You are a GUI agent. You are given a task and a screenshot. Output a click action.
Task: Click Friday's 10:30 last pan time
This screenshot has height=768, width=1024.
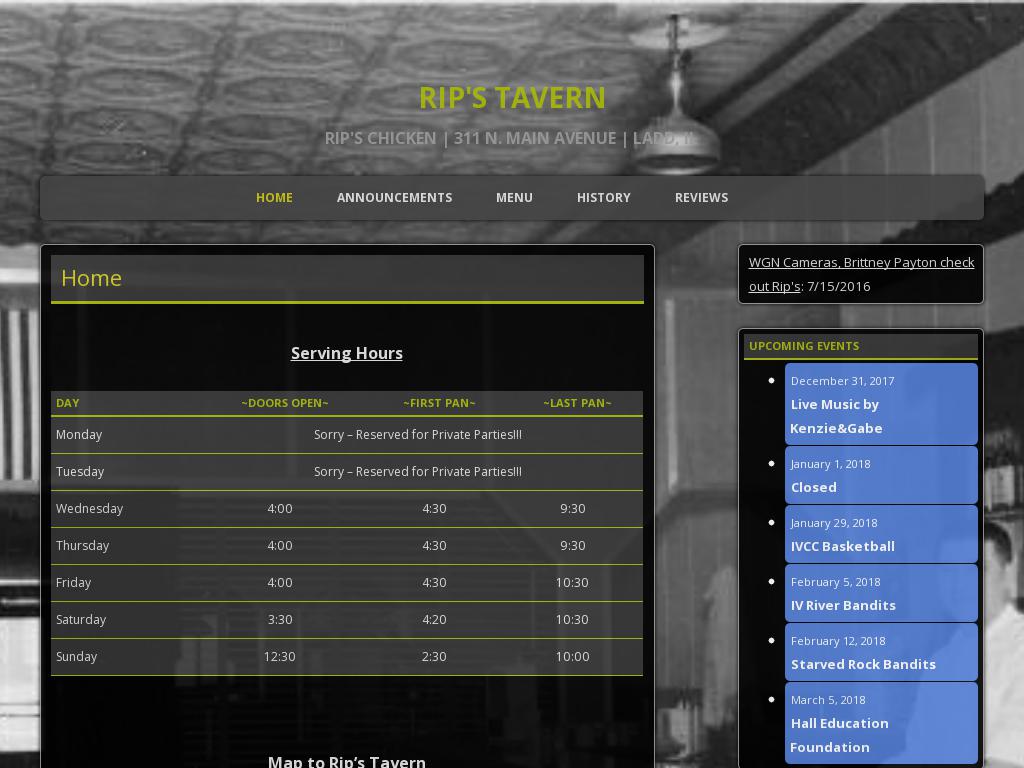572,583
